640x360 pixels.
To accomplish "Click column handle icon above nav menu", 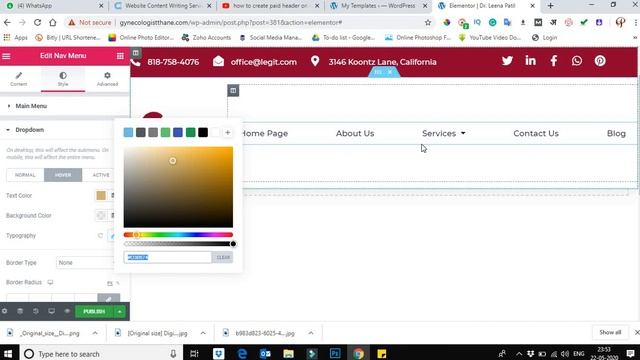I will pos(233,91).
